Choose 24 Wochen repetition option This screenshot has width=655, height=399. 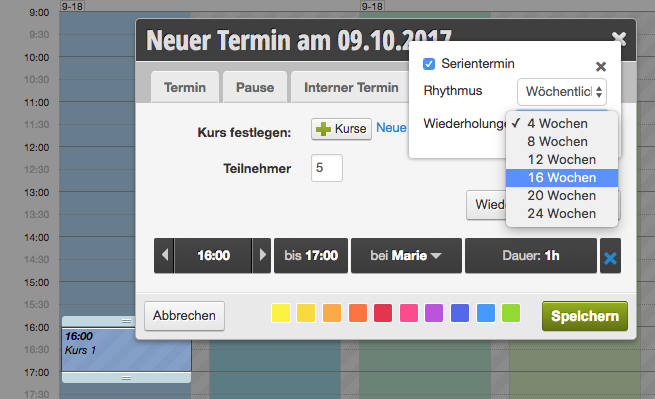click(x=561, y=213)
